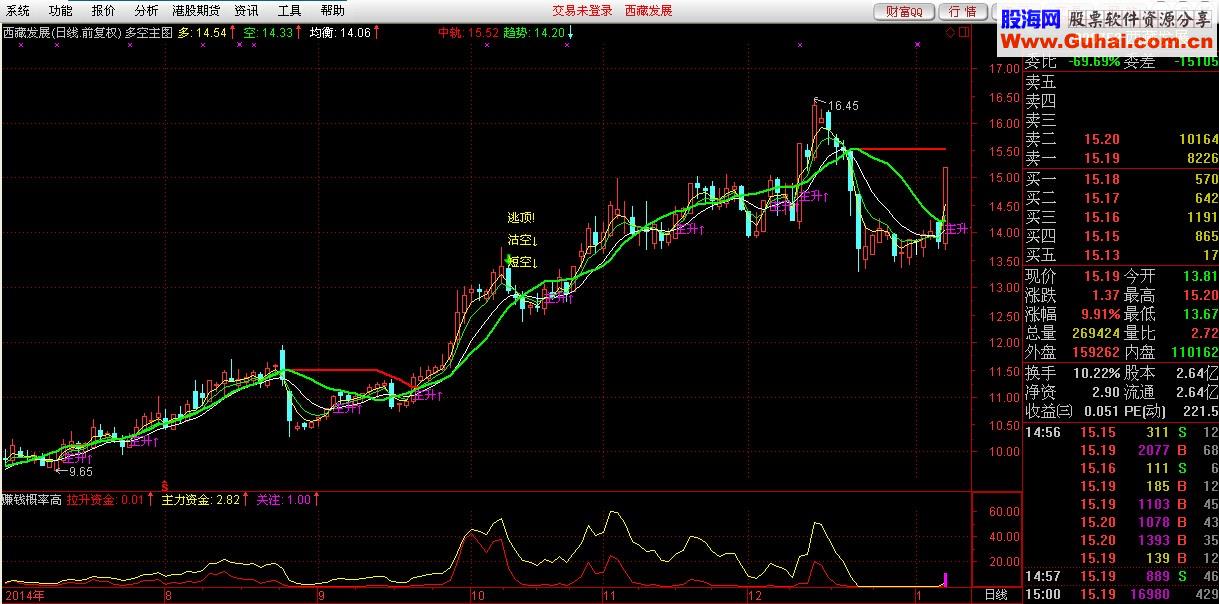The height and width of the screenshot is (604, 1219).
Task: Click the 沽空 signal label on chart
Action: coord(522,240)
